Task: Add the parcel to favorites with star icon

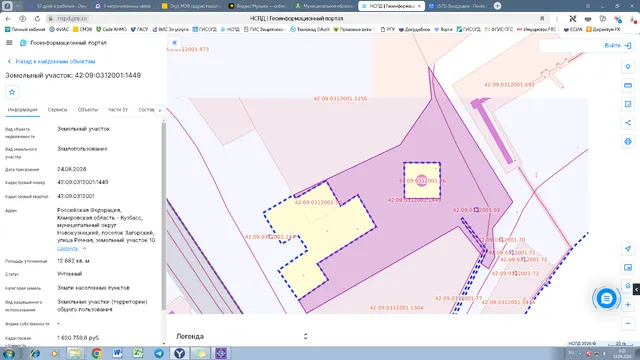Action: pyautogui.click(x=12, y=92)
